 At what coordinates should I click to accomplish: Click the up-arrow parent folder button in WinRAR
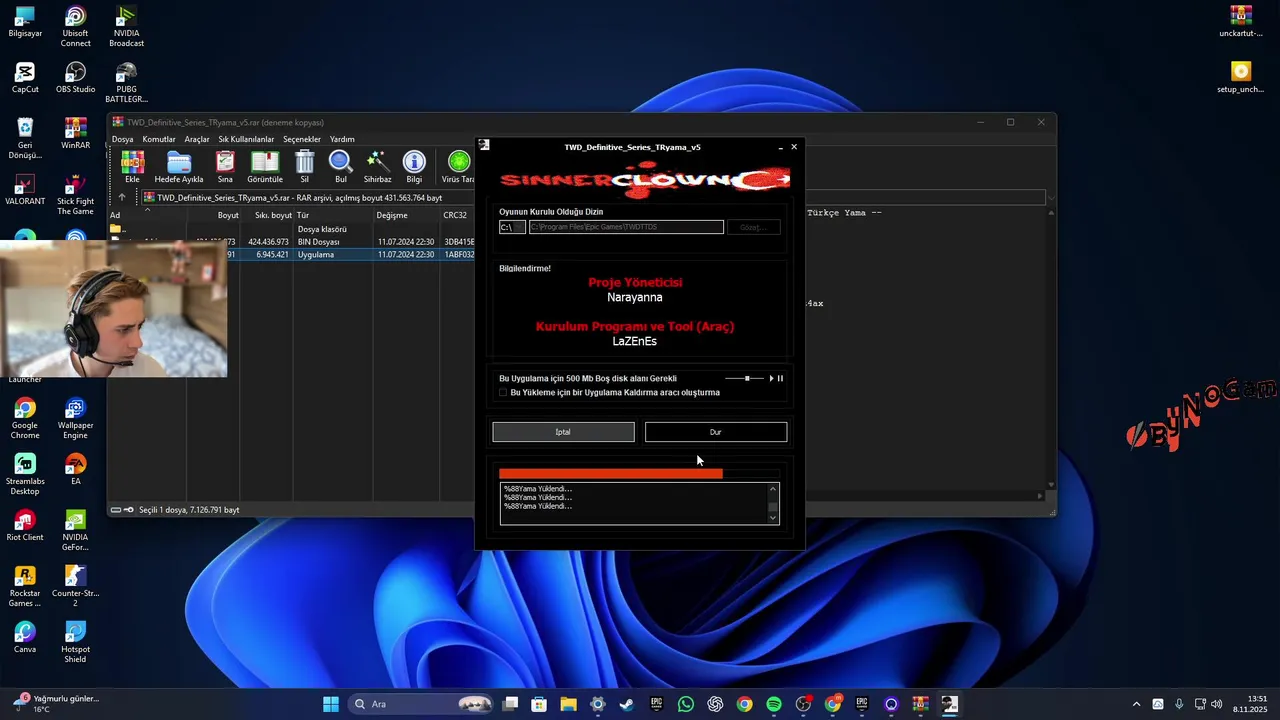point(122,197)
